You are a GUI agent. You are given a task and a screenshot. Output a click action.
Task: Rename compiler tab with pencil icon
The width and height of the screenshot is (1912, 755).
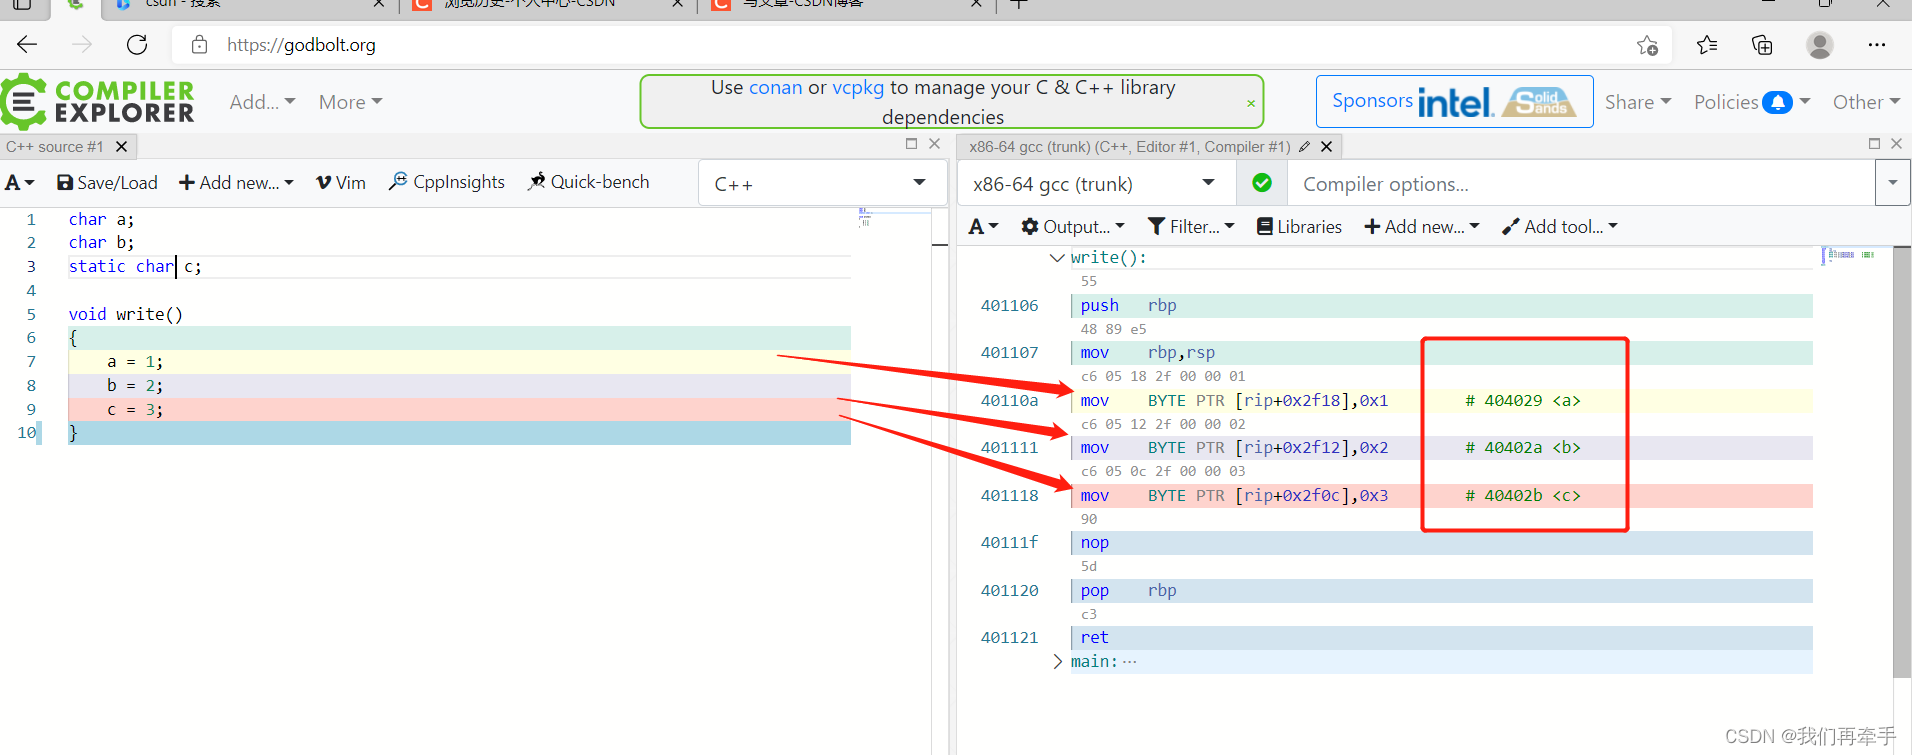pos(1304,146)
